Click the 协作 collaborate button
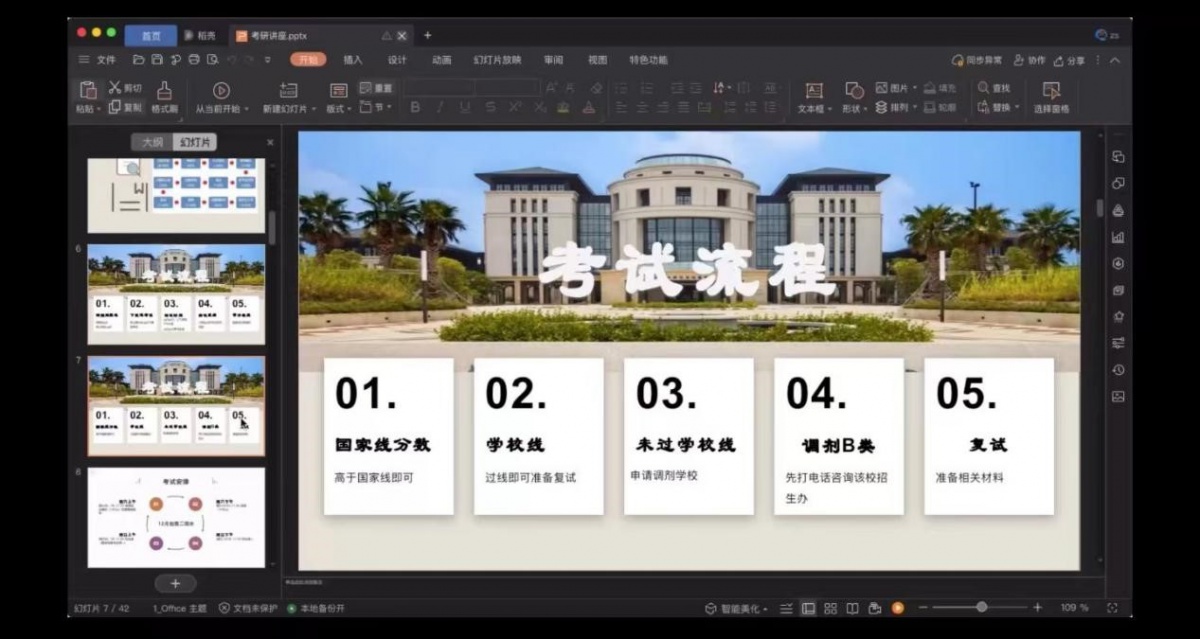Screen dimensions: 1200x639 (1028, 60)
